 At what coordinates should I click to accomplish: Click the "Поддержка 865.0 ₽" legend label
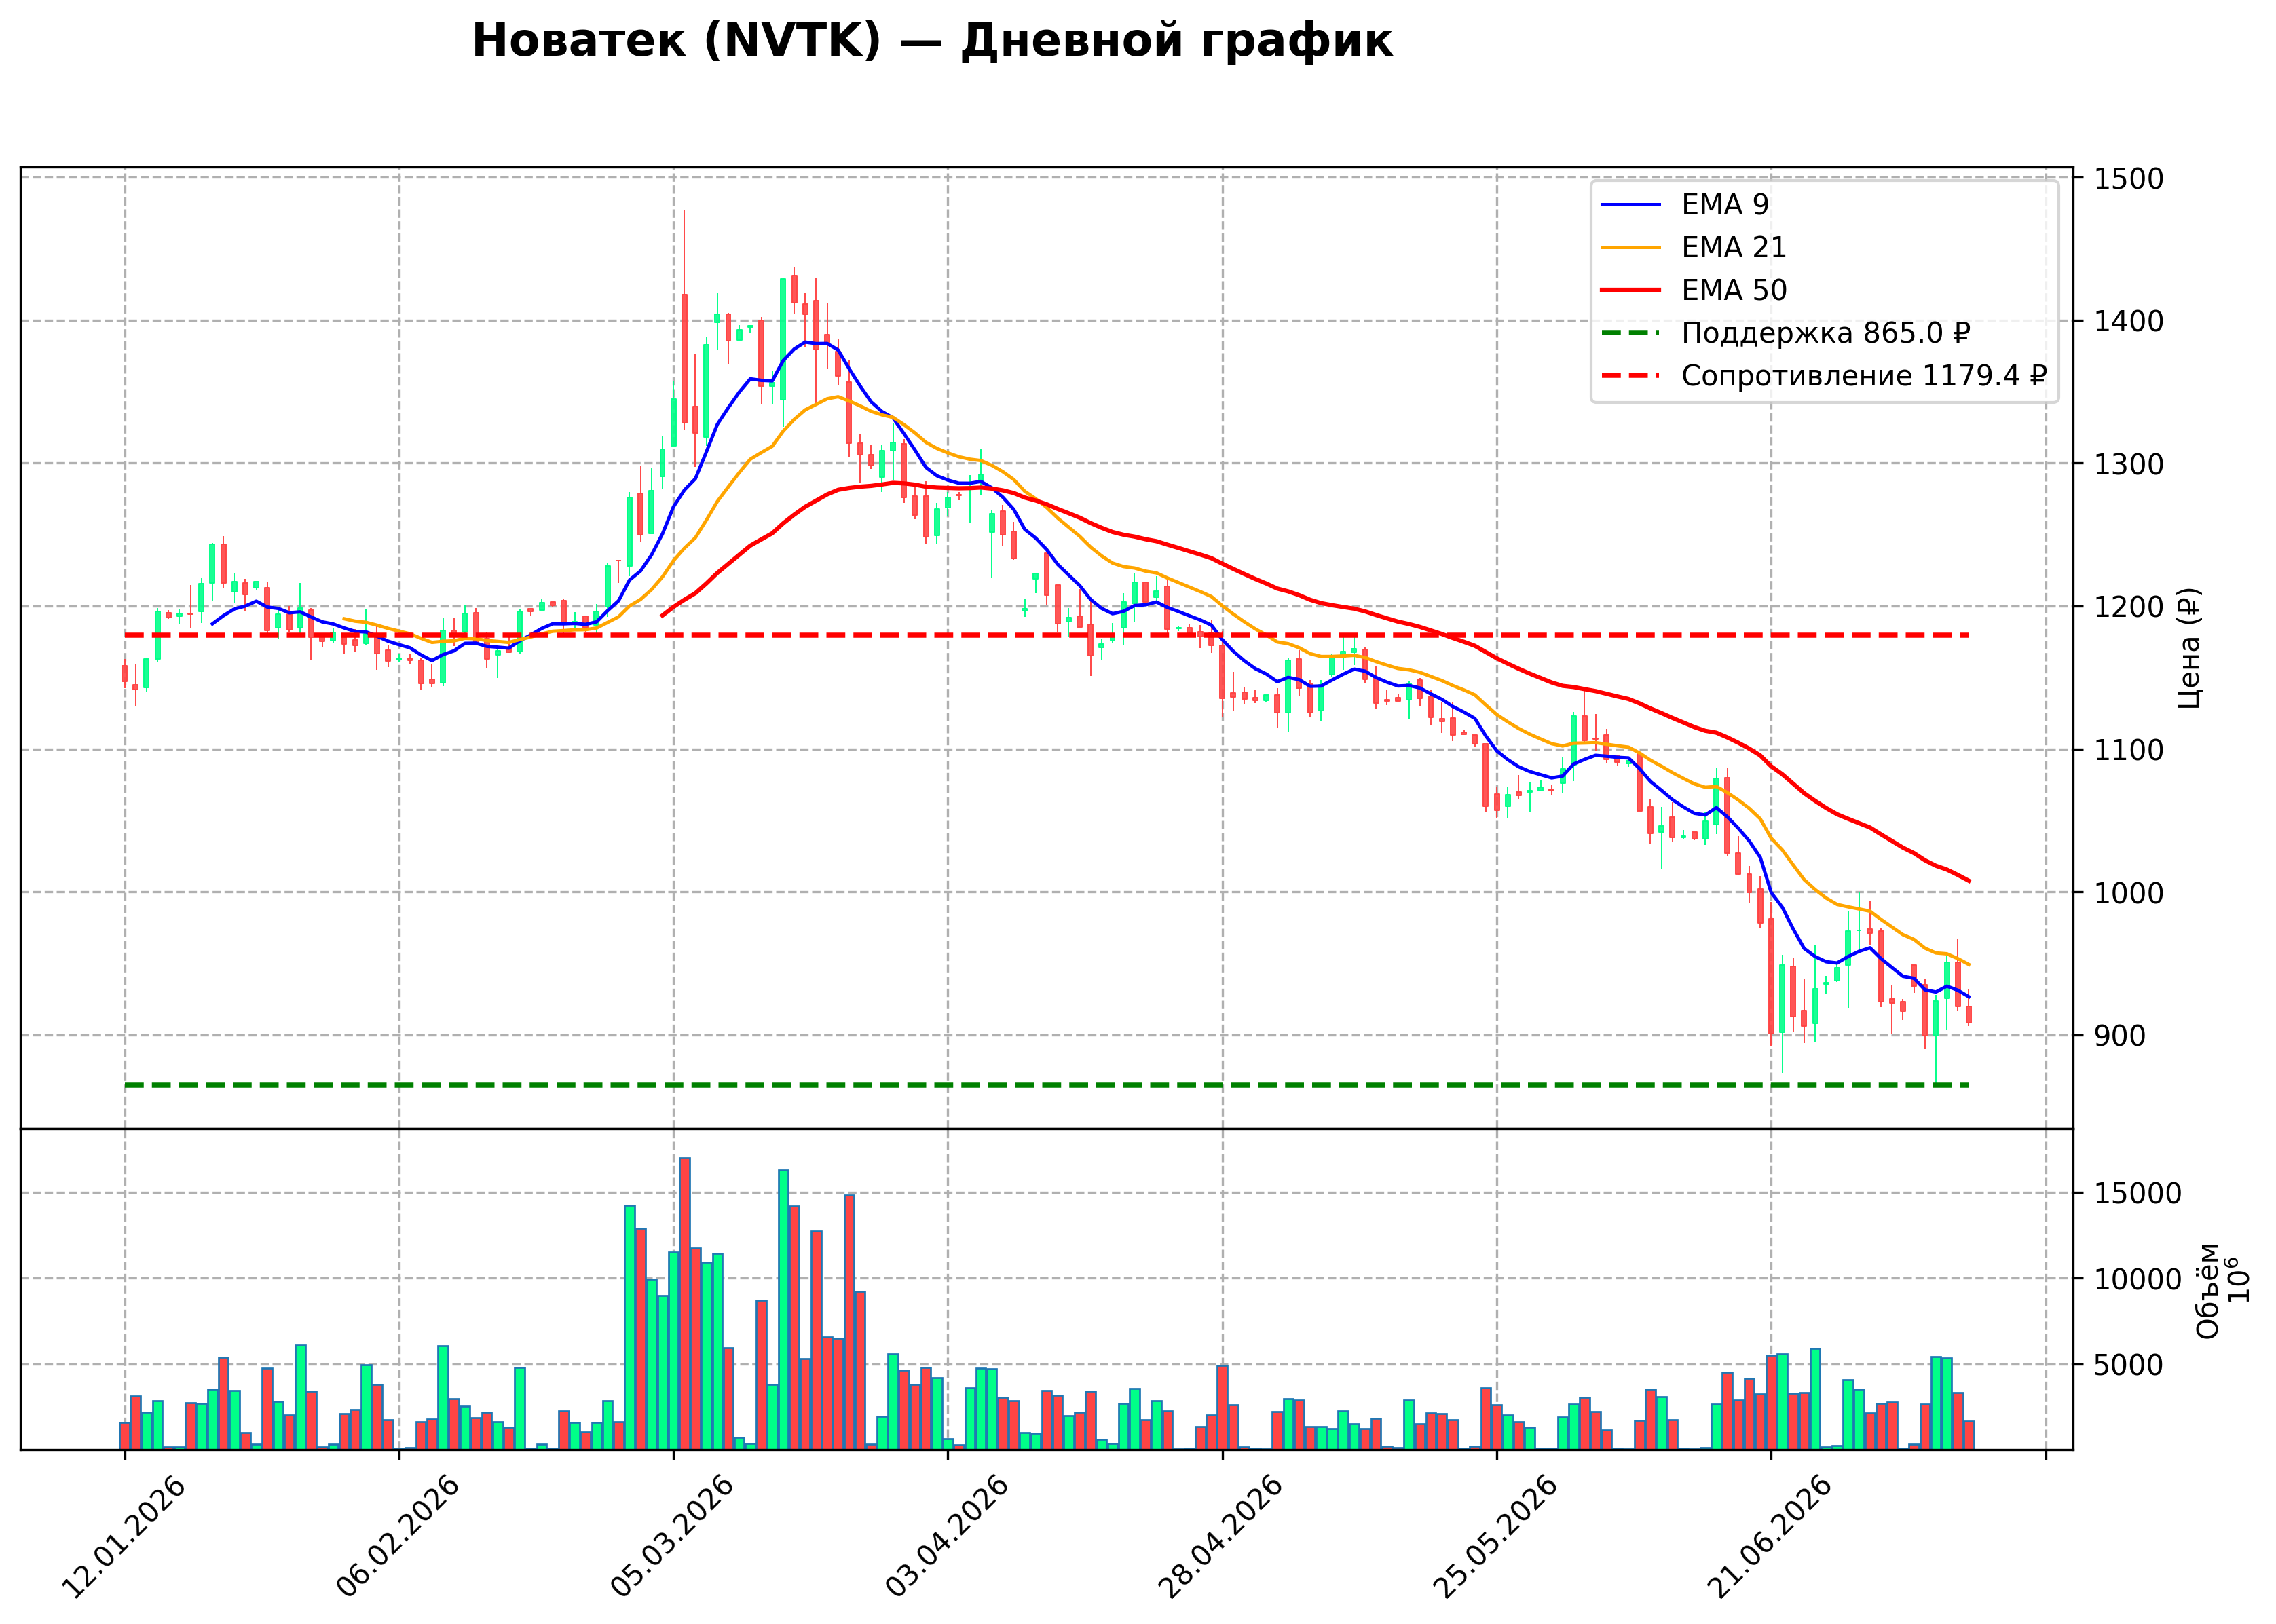[1826, 333]
